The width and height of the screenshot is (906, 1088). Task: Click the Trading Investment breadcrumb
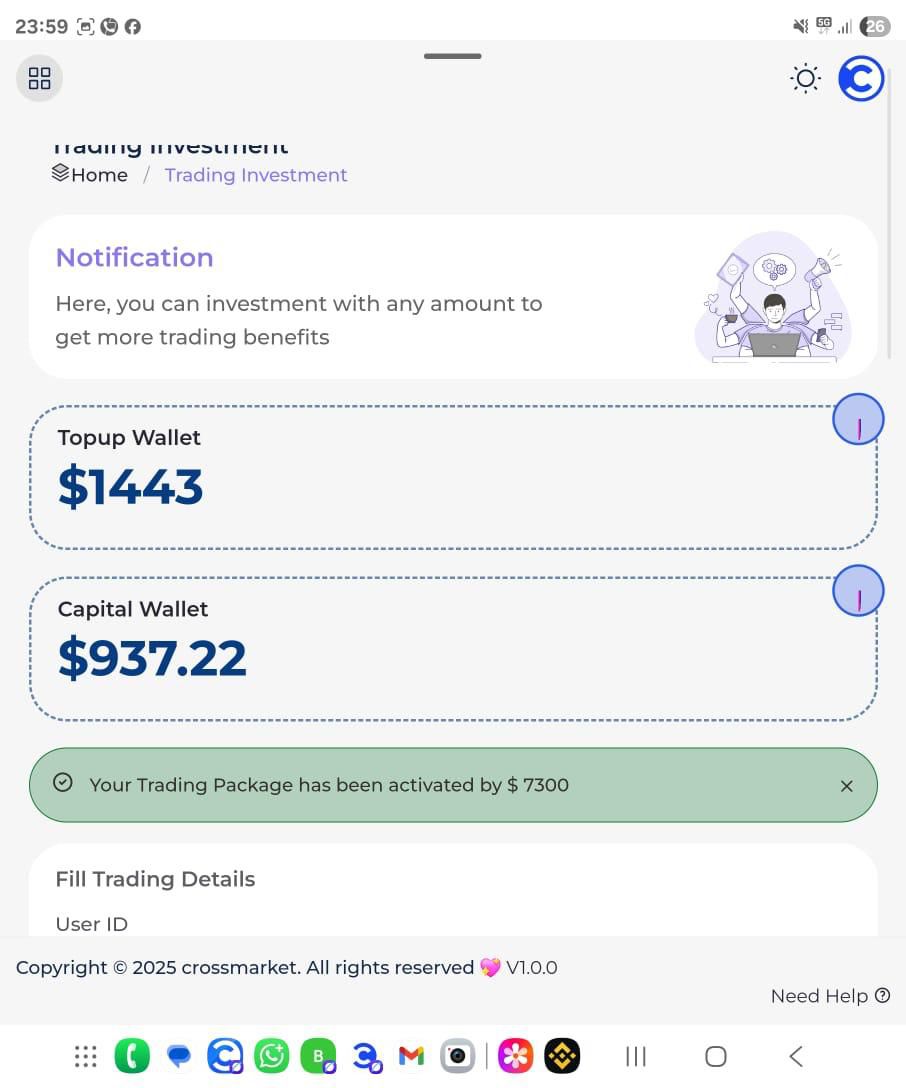256,175
